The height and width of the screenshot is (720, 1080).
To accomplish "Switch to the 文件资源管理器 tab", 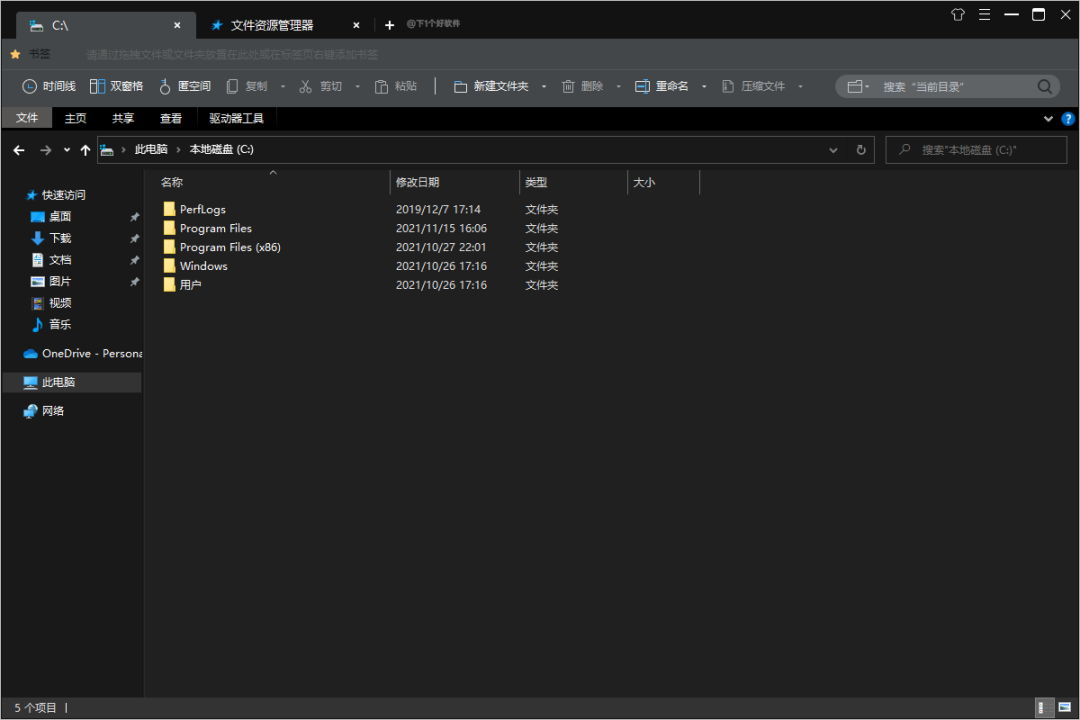I will pos(271,25).
